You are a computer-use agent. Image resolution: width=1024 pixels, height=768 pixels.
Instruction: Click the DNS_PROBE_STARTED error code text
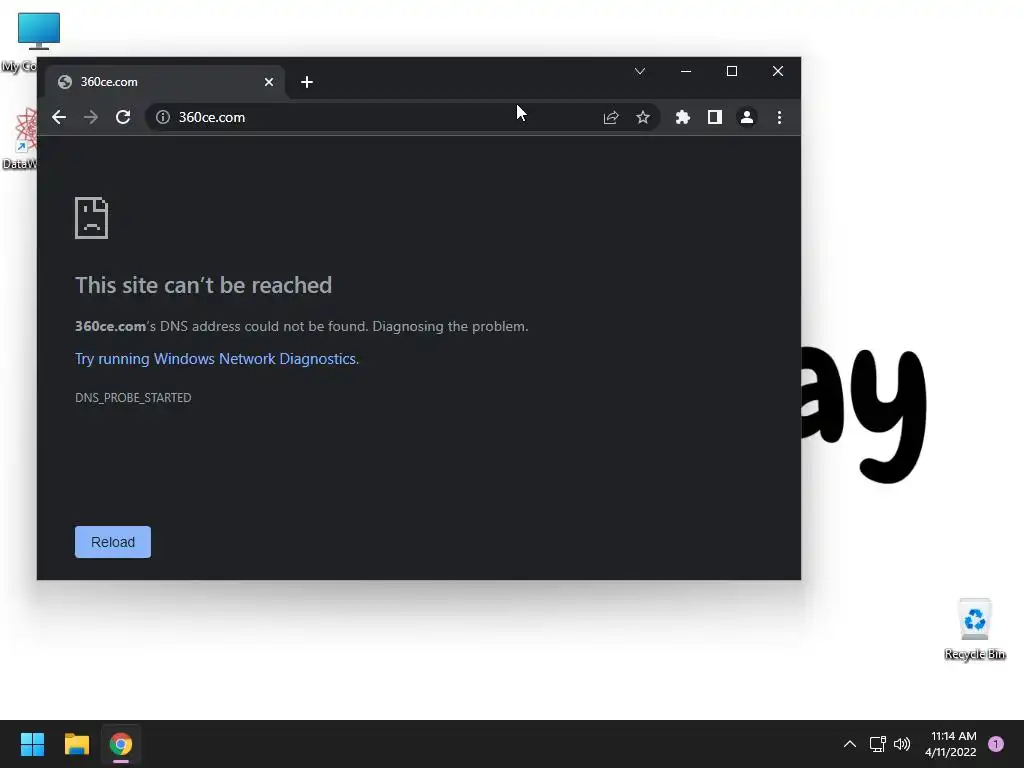[x=133, y=398]
